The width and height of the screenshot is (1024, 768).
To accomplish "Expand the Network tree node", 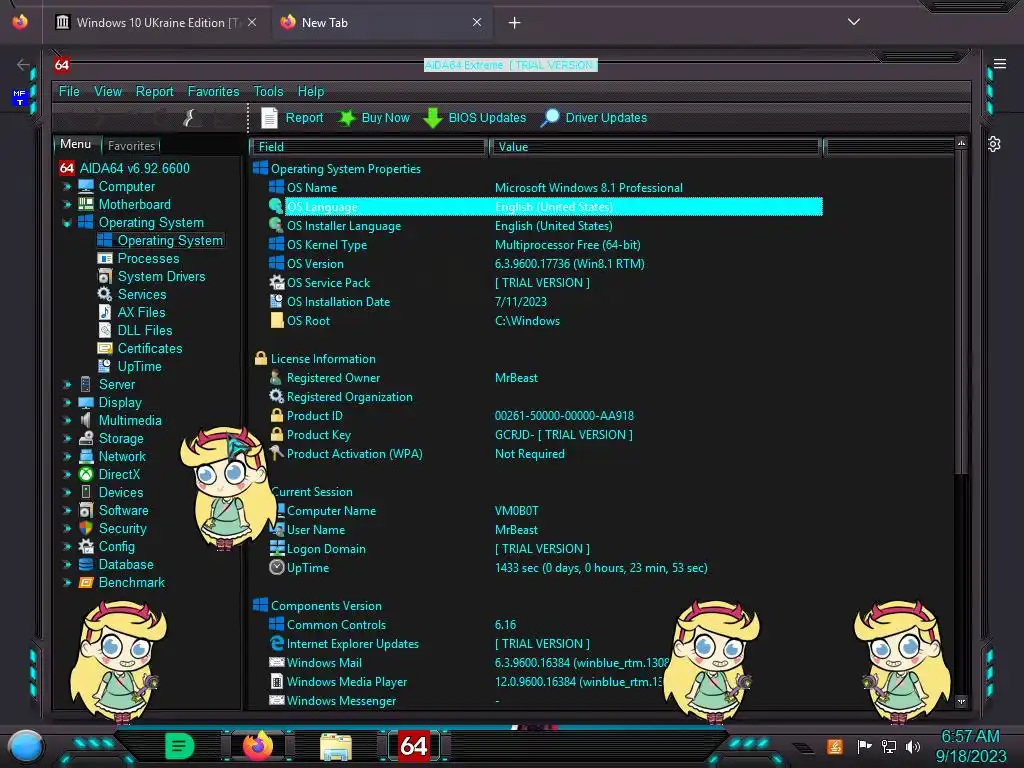I will tap(67, 456).
